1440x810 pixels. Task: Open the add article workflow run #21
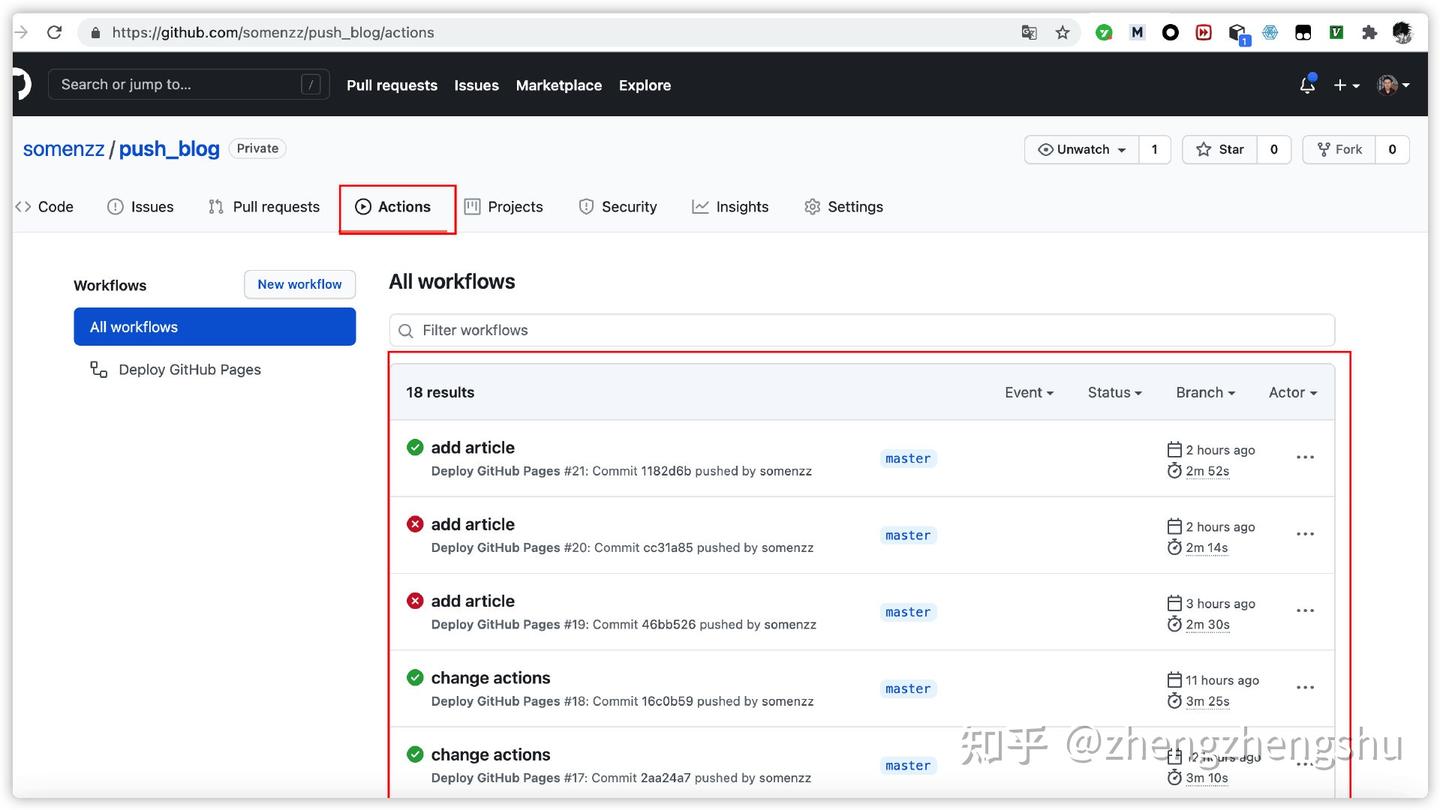472,447
